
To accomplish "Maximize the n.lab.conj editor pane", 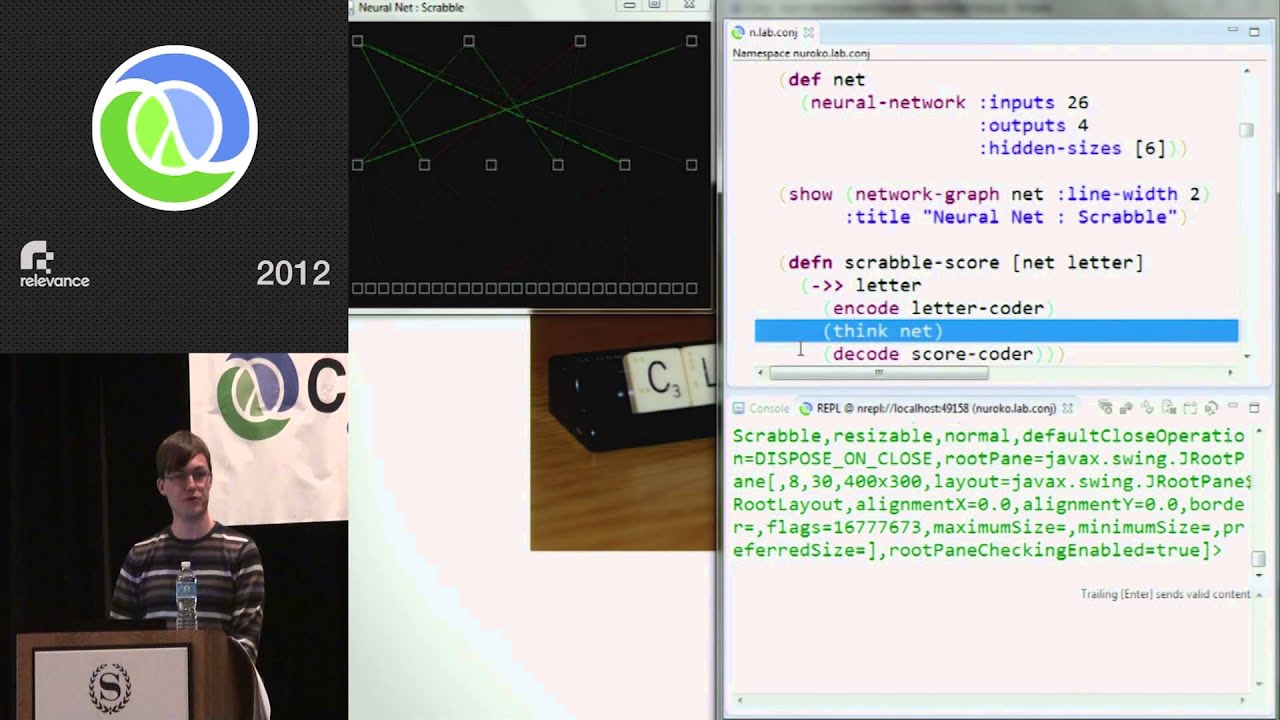I will [1255, 31].
